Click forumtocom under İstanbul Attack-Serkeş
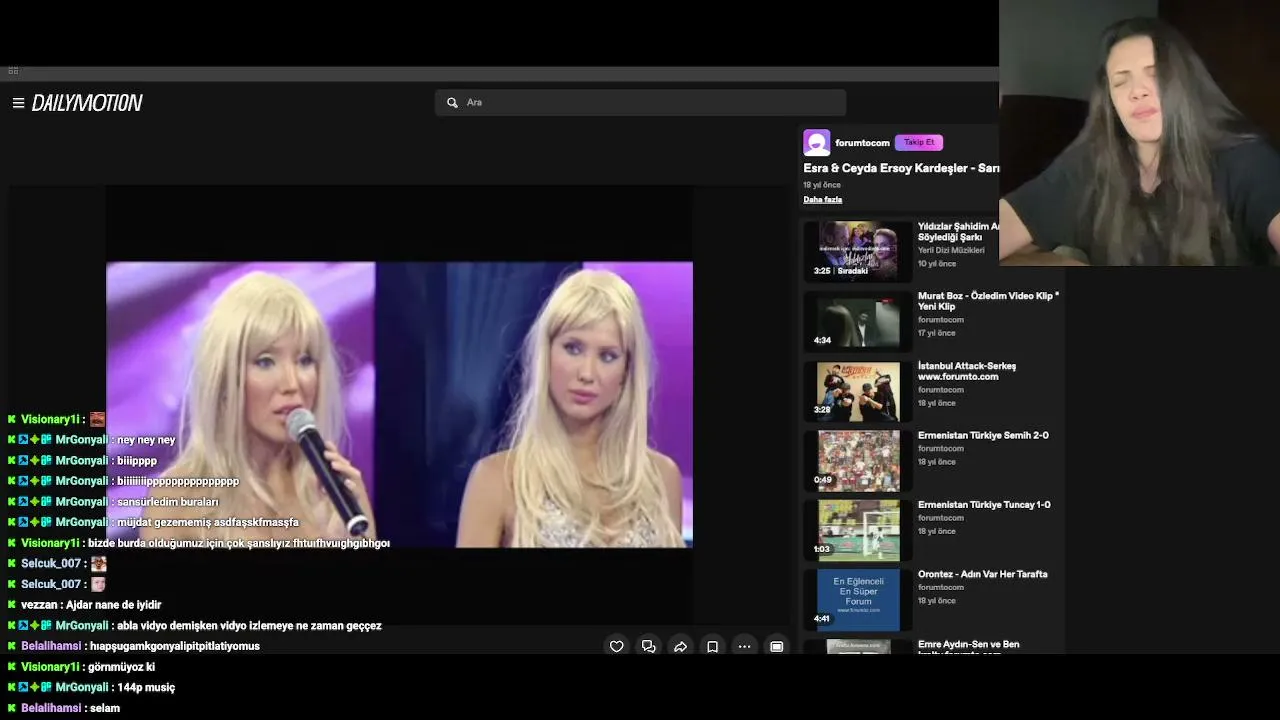The image size is (1280, 720). click(941, 390)
